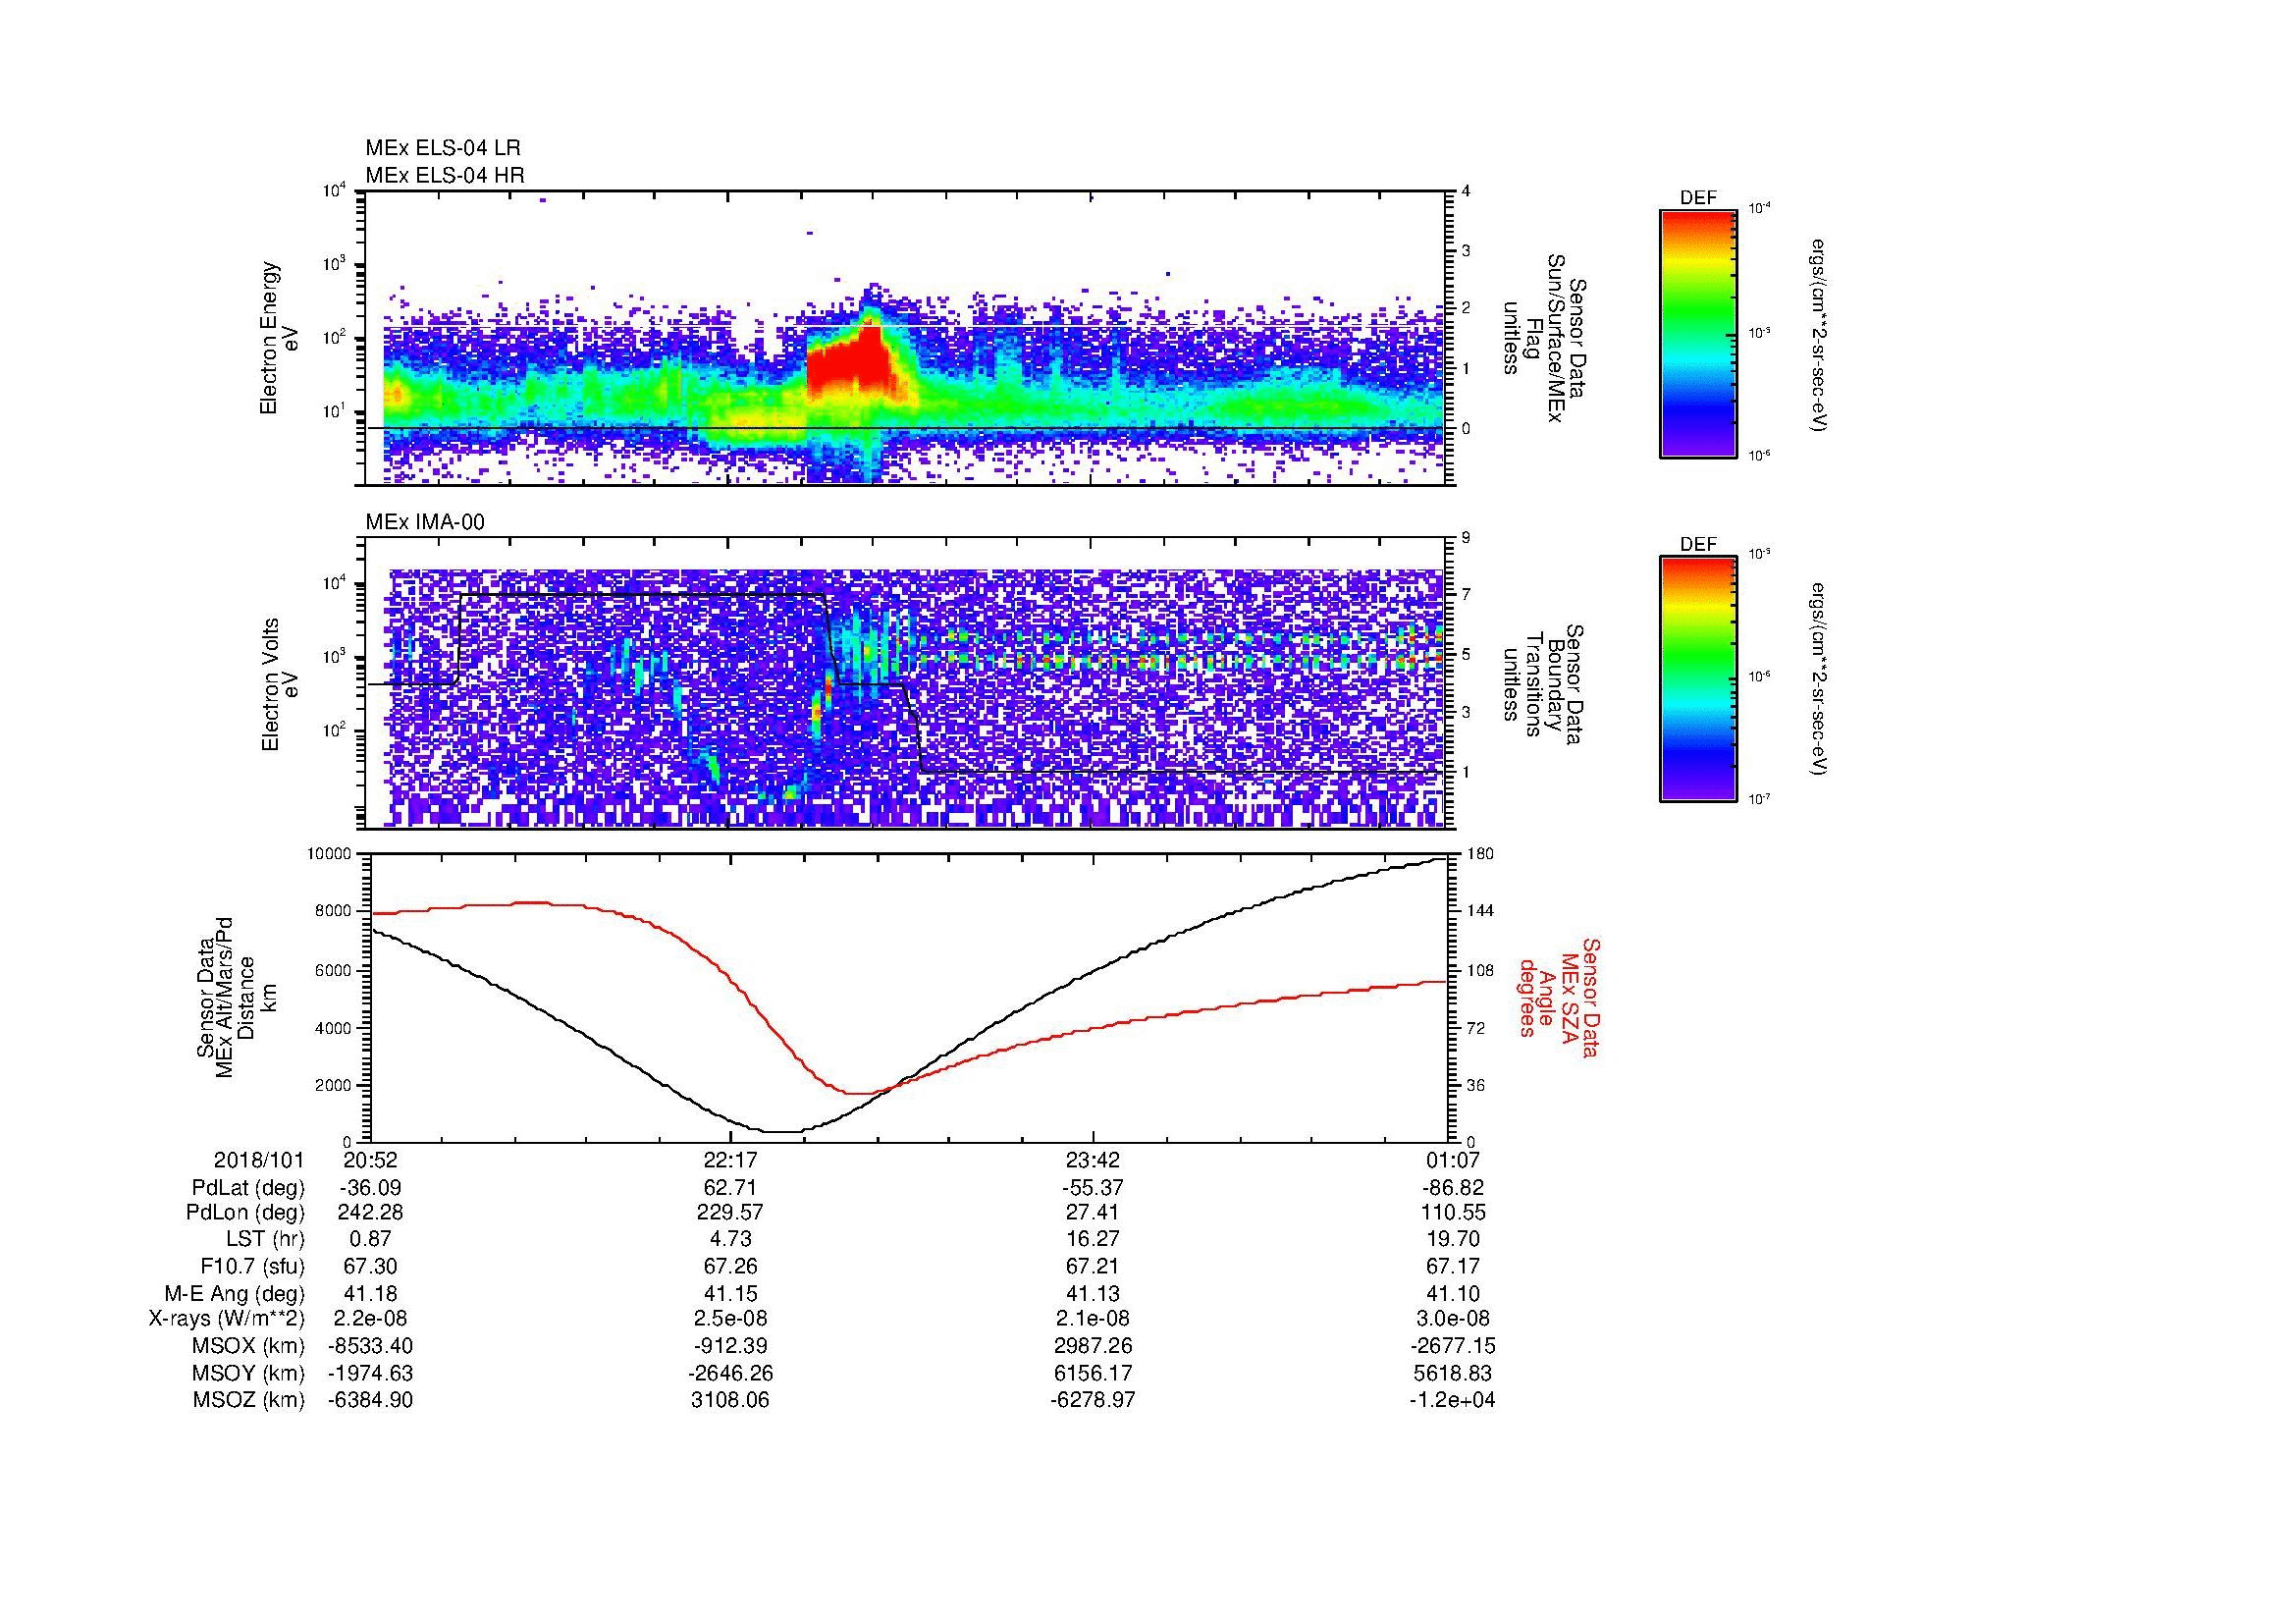Image resolution: width=2296 pixels, height=1623 pixels.
Task: Click the PdLon value 229.57
Action: (731, 1213)
